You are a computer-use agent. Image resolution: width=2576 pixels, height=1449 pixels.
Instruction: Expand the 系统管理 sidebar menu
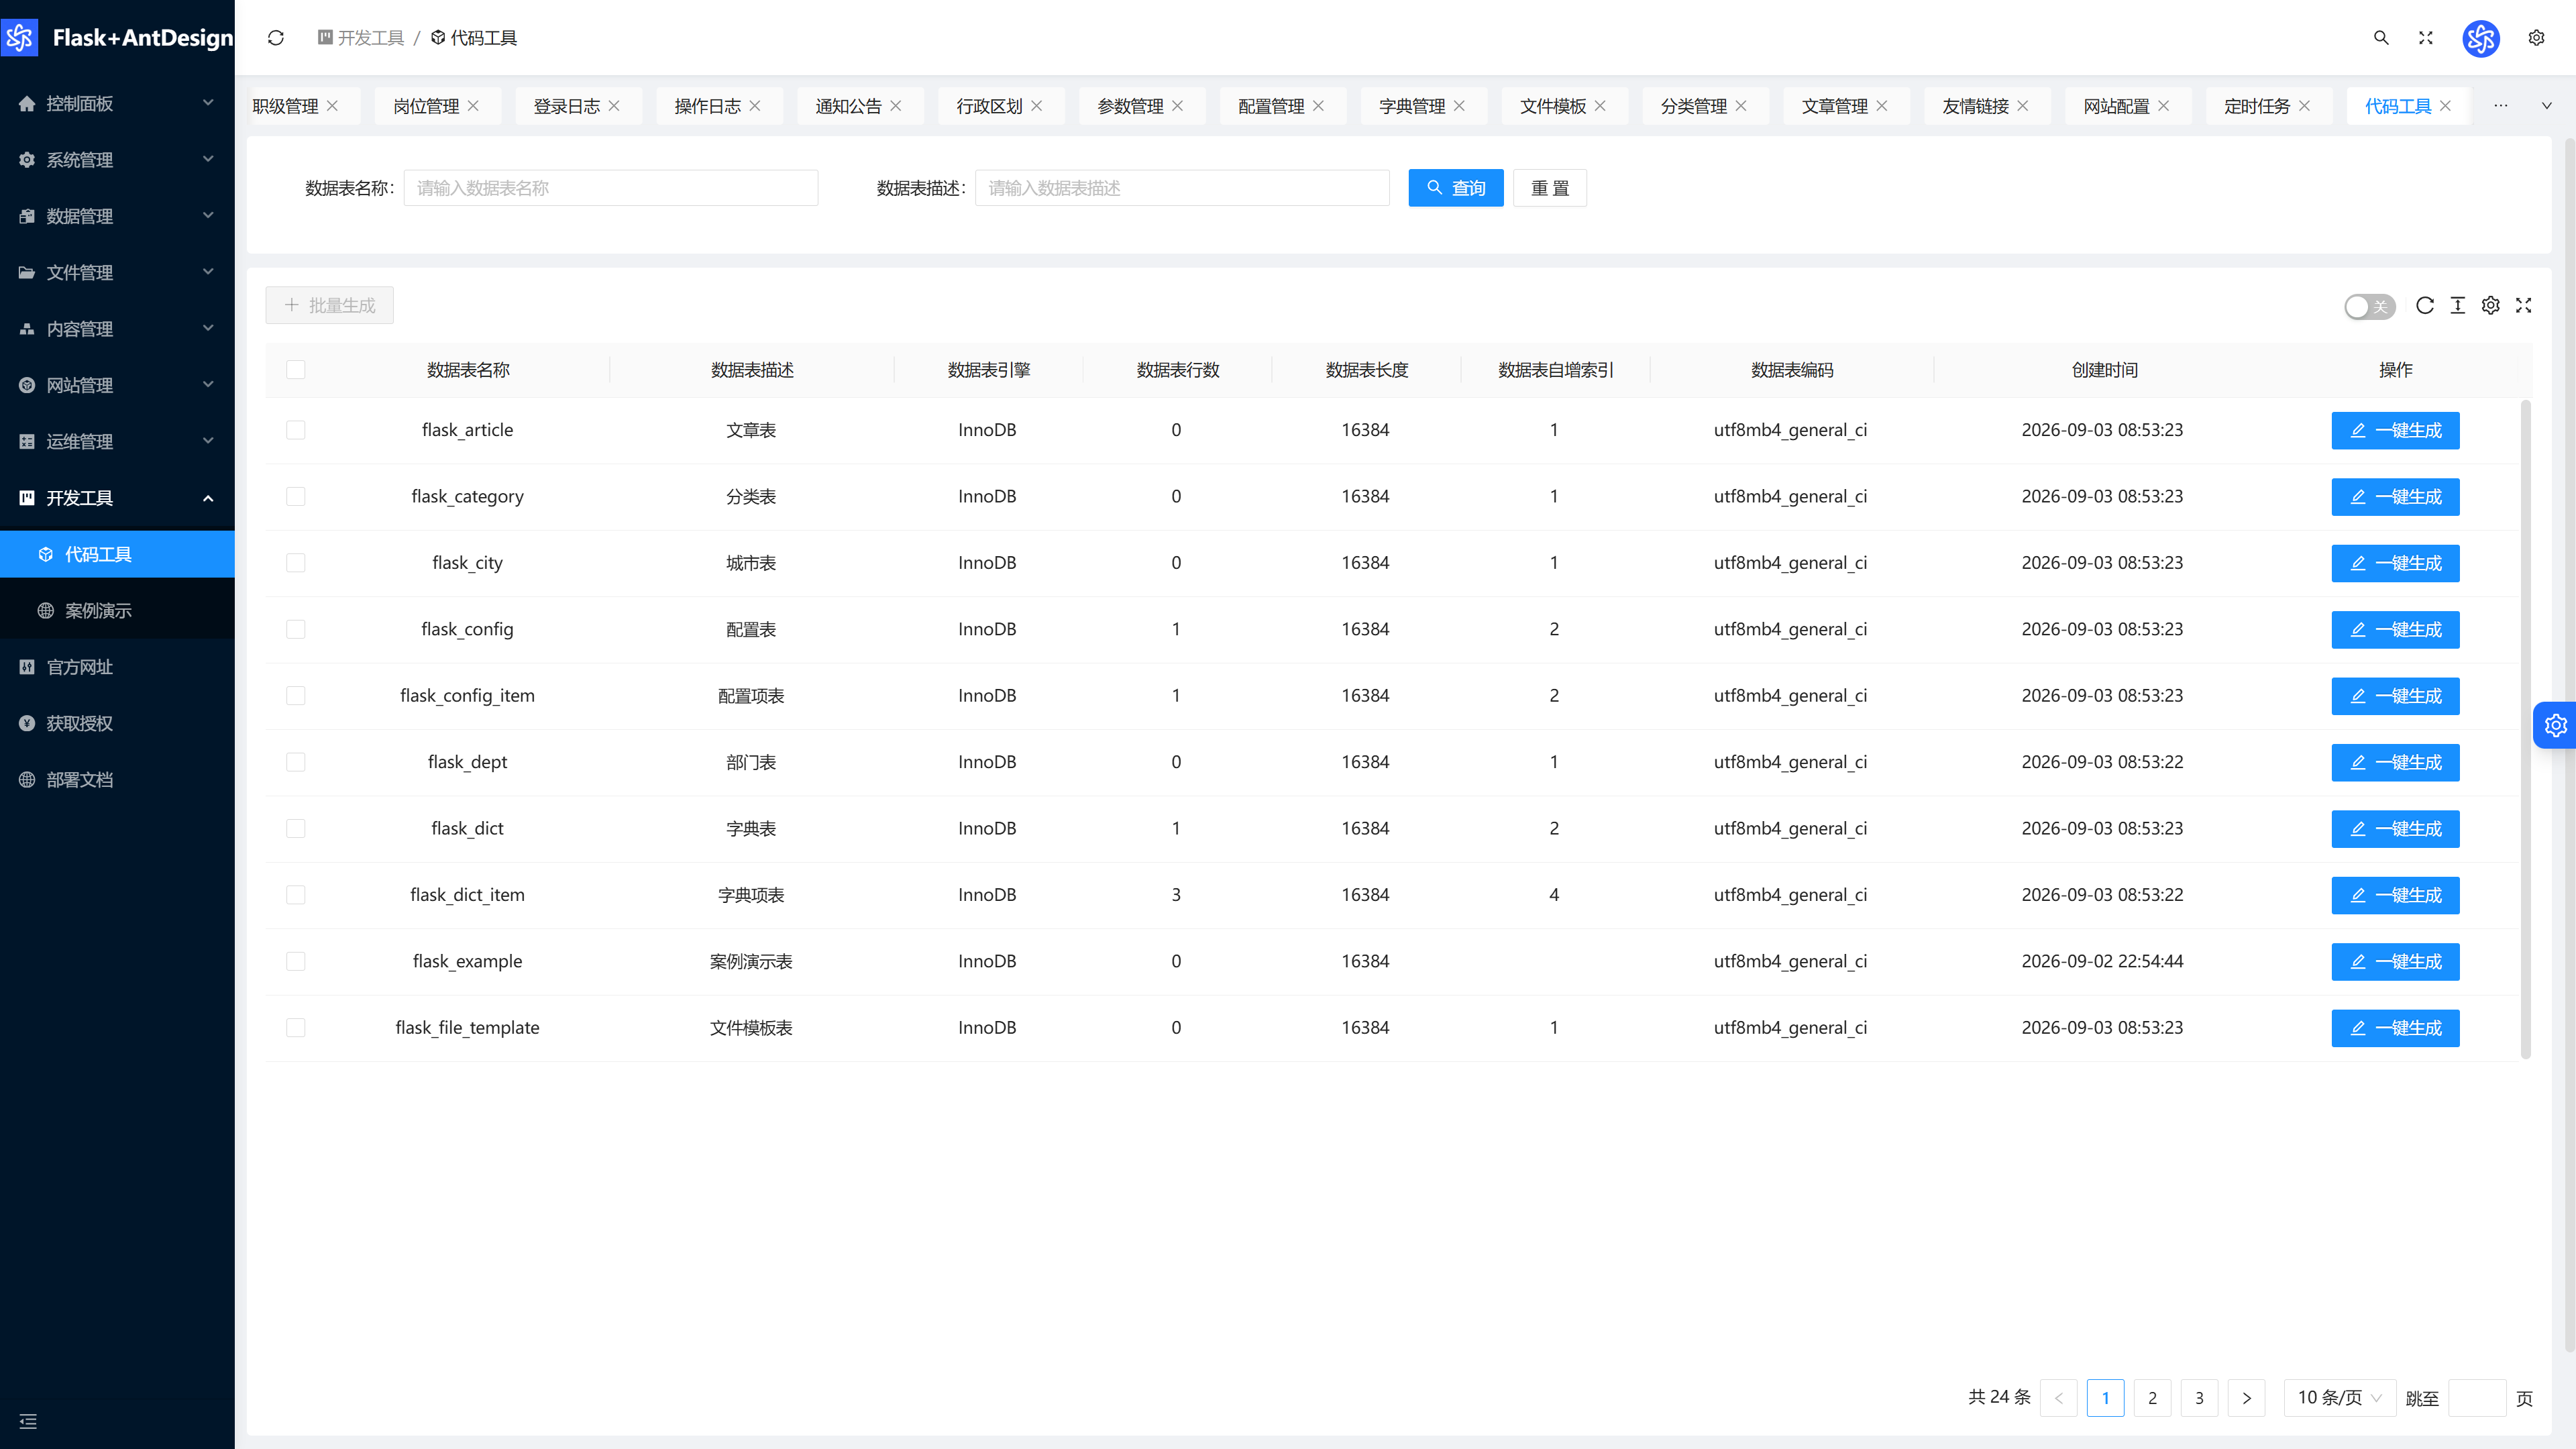(117, 160)
